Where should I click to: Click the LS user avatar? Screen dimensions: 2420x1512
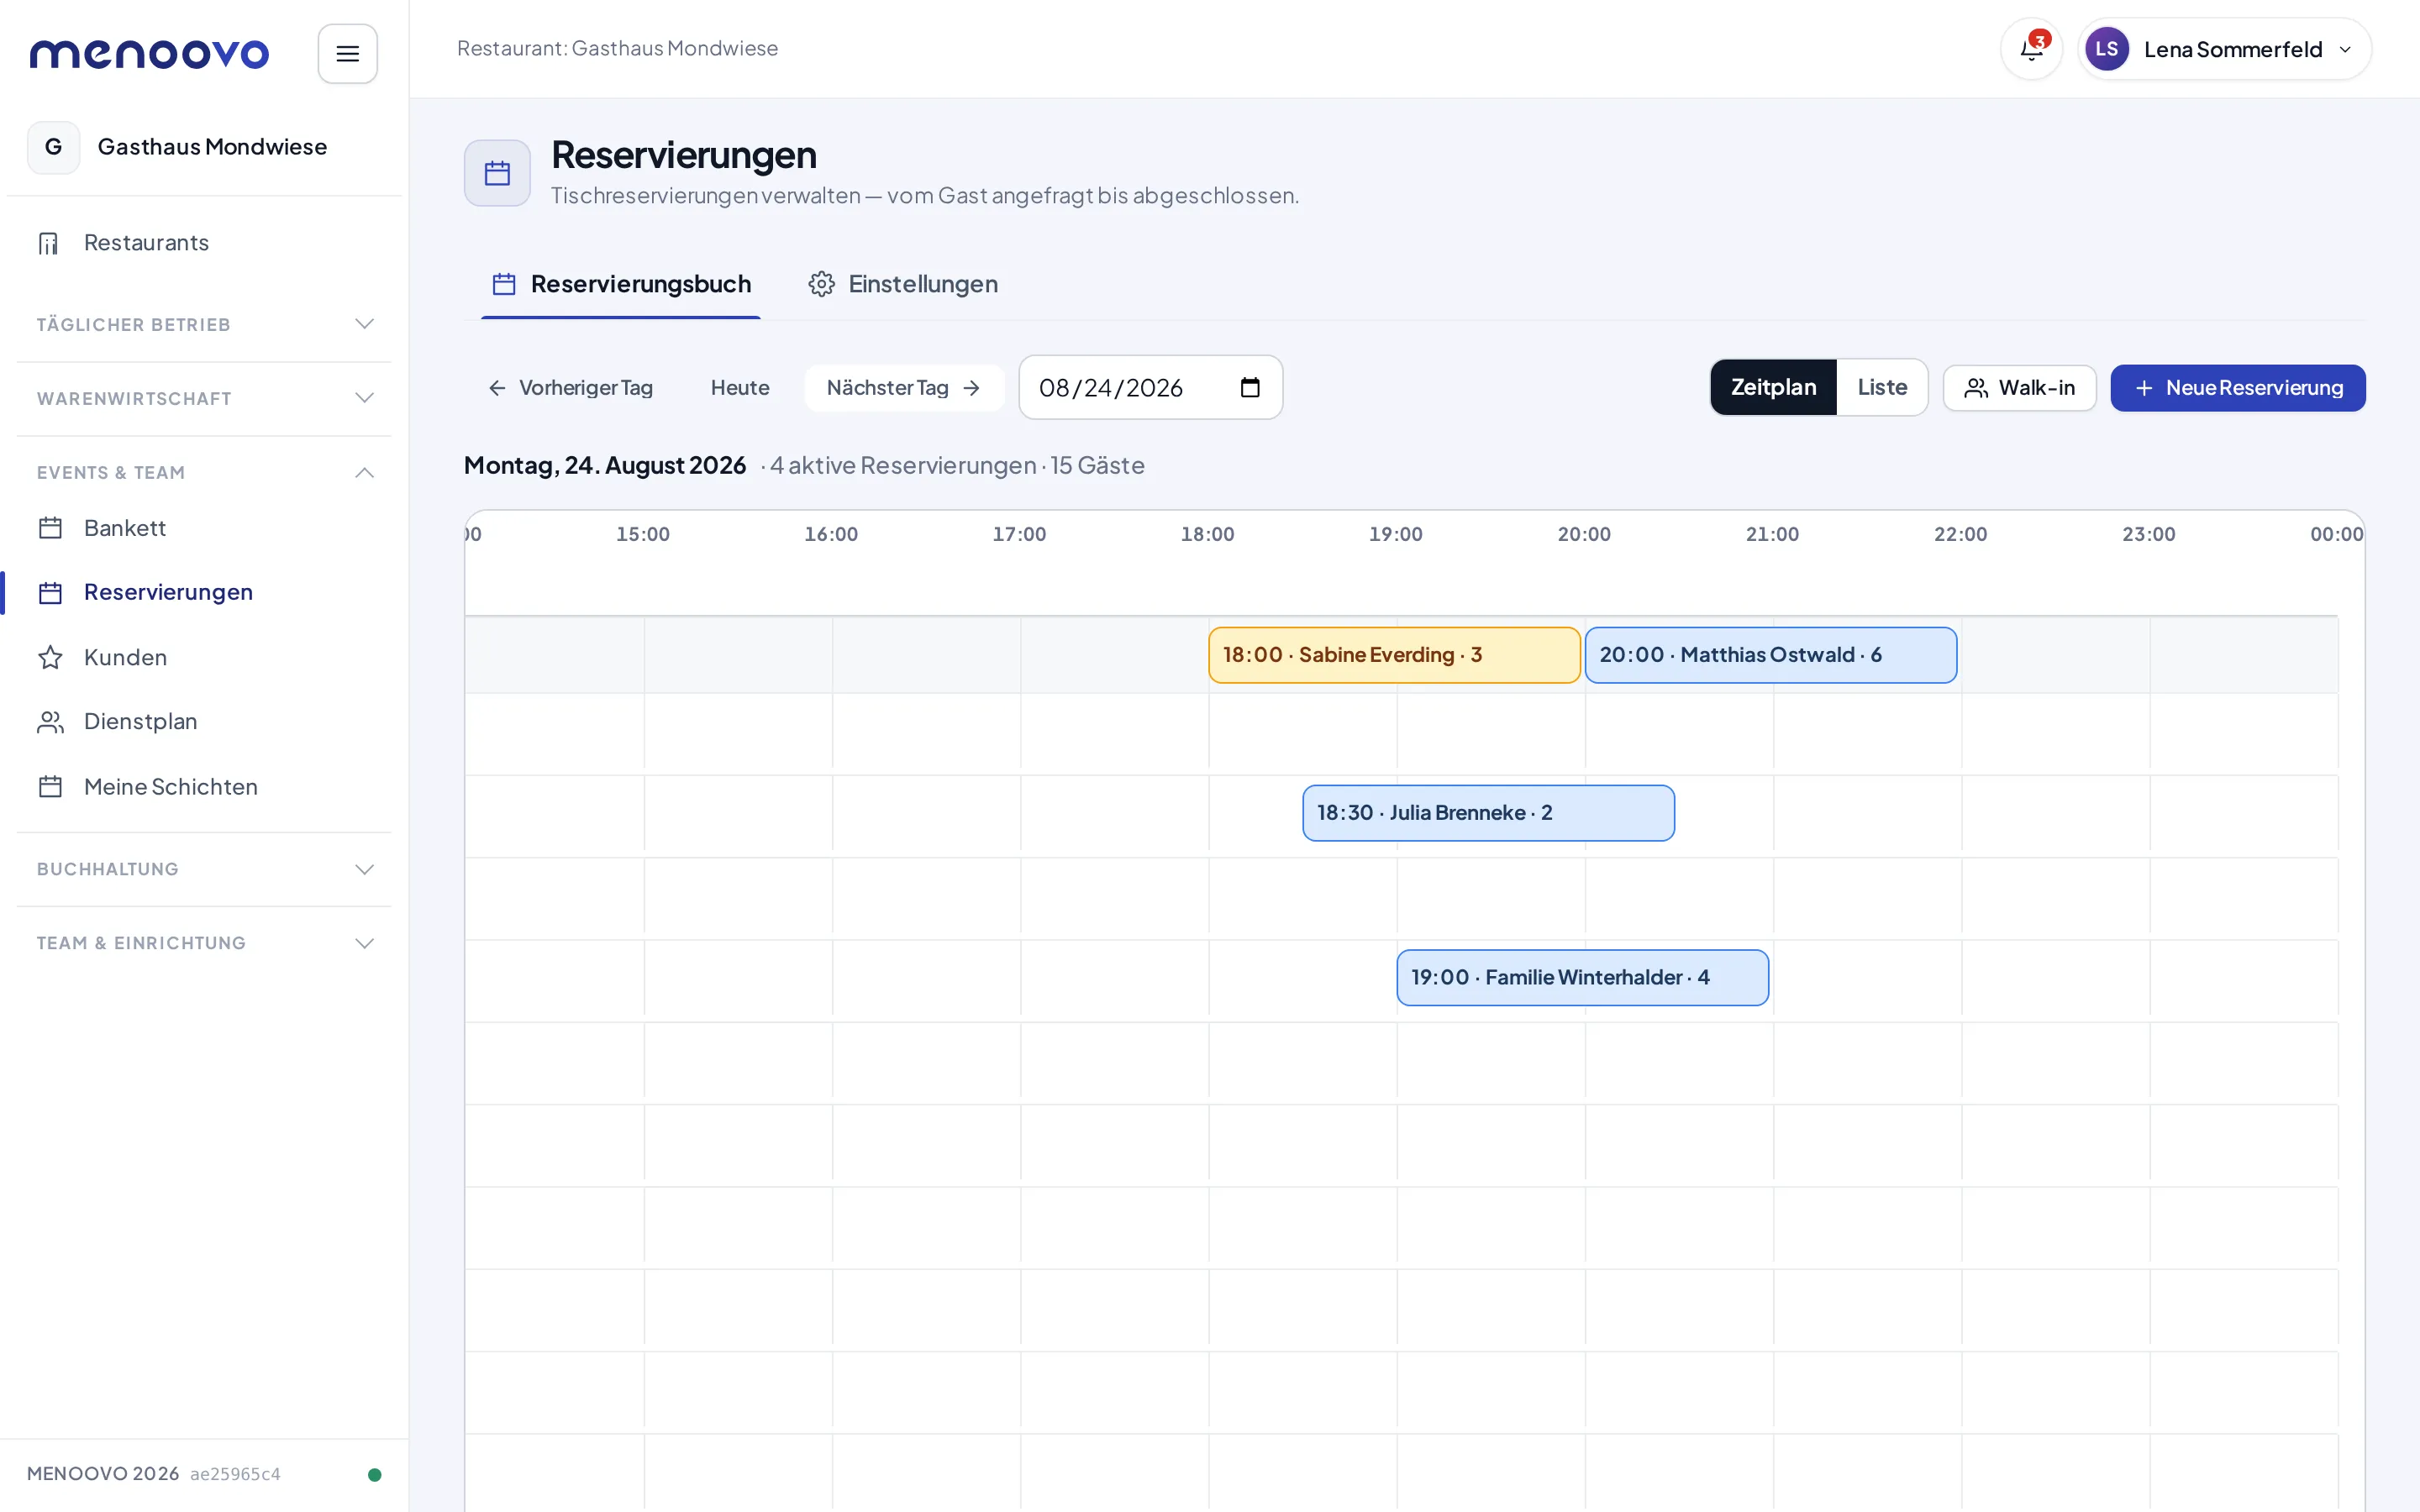pyautogui.click(x=2106, y=49)
